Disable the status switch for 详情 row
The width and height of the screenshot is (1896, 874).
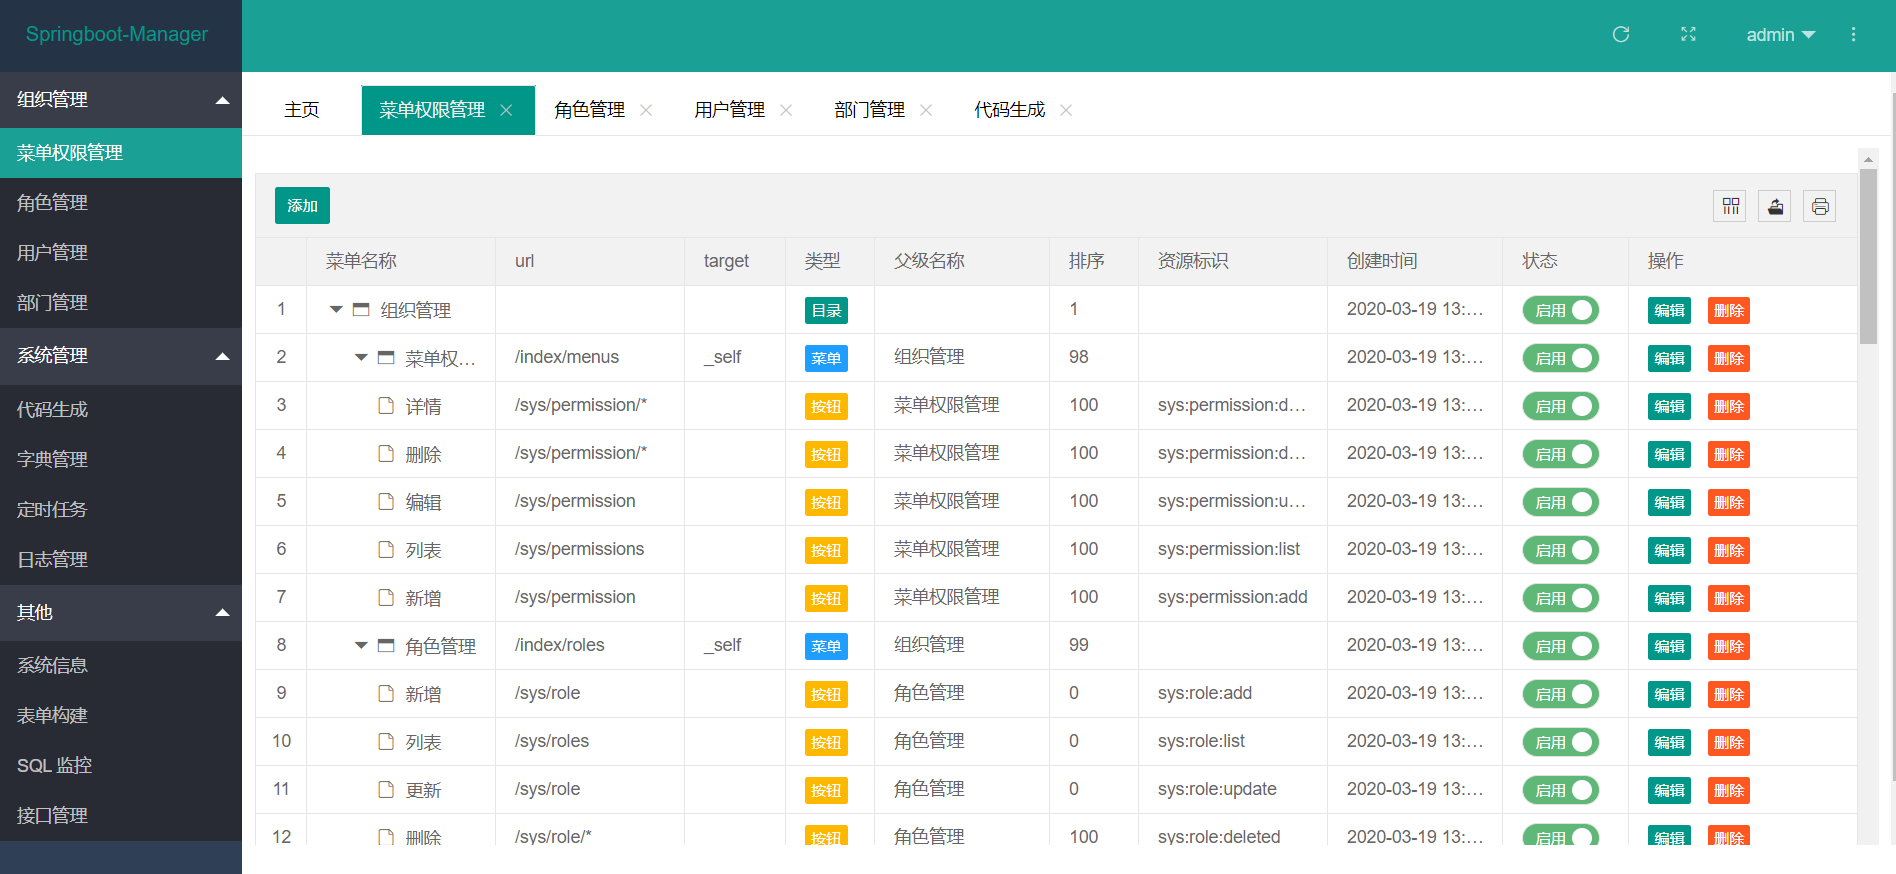[x=1560, y=406]
